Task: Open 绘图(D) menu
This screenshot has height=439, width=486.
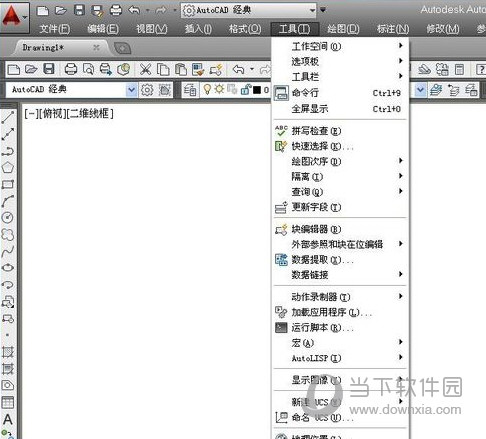Action: point(343,29)
